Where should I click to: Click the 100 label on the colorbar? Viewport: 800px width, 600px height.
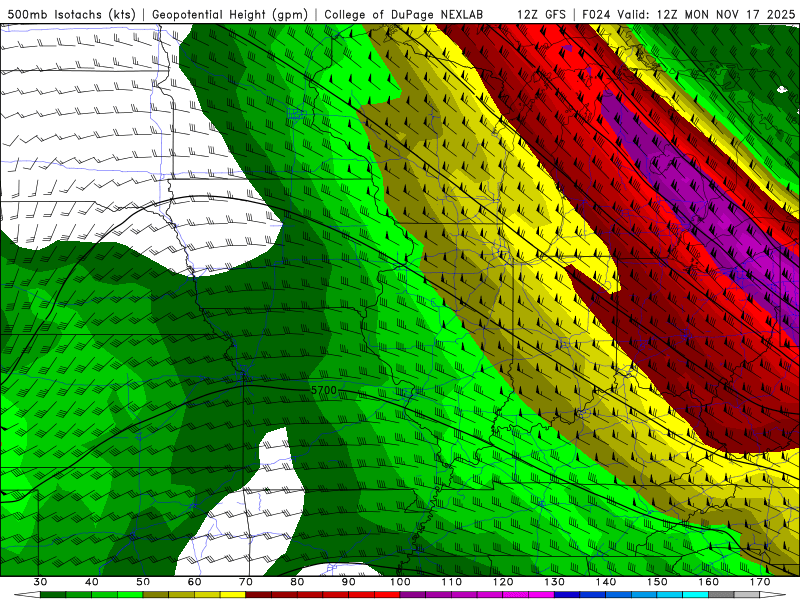click(x=400, y=582)
